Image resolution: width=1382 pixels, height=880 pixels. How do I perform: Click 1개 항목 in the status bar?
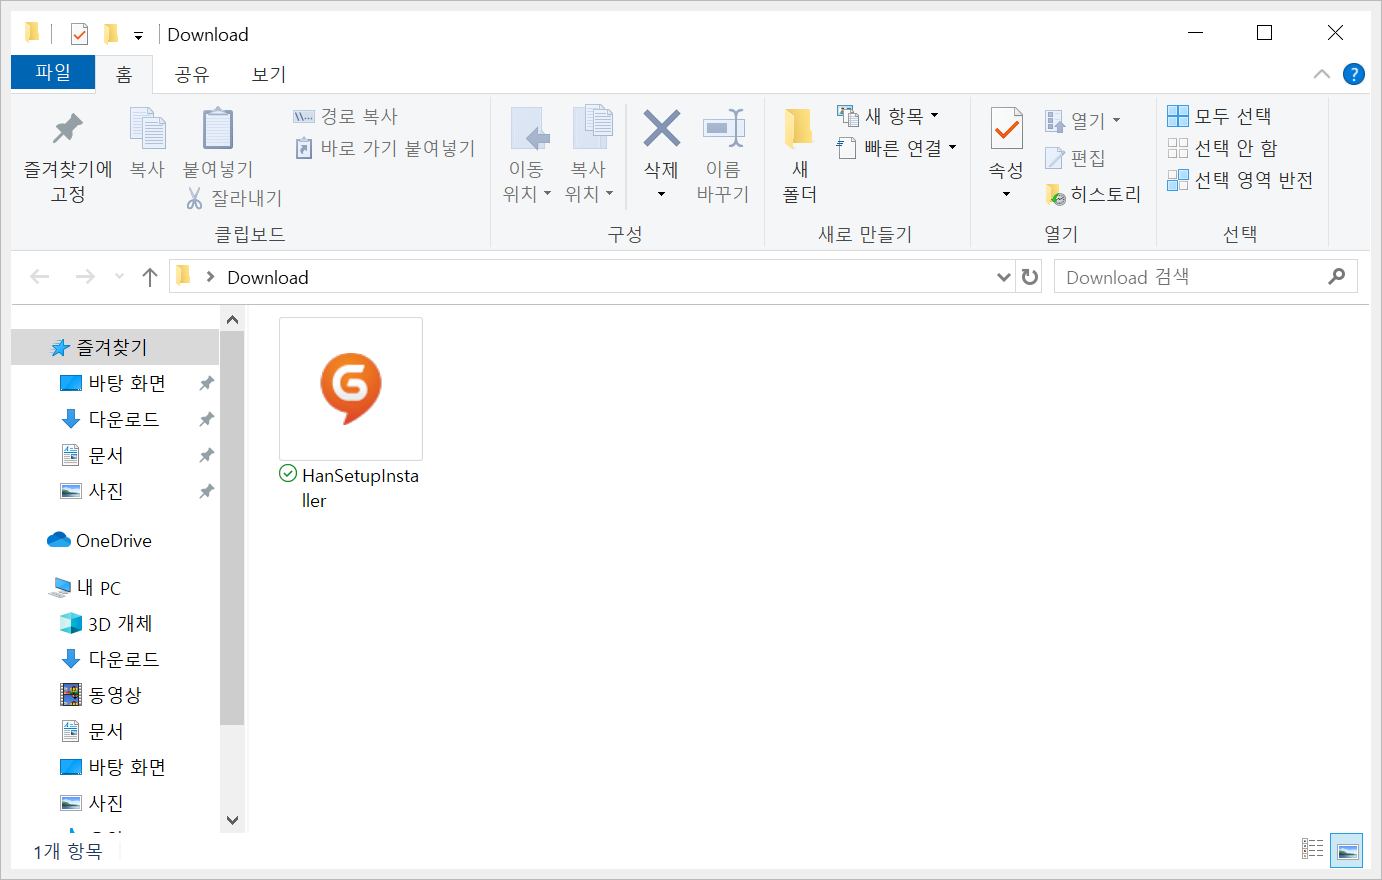67,851
